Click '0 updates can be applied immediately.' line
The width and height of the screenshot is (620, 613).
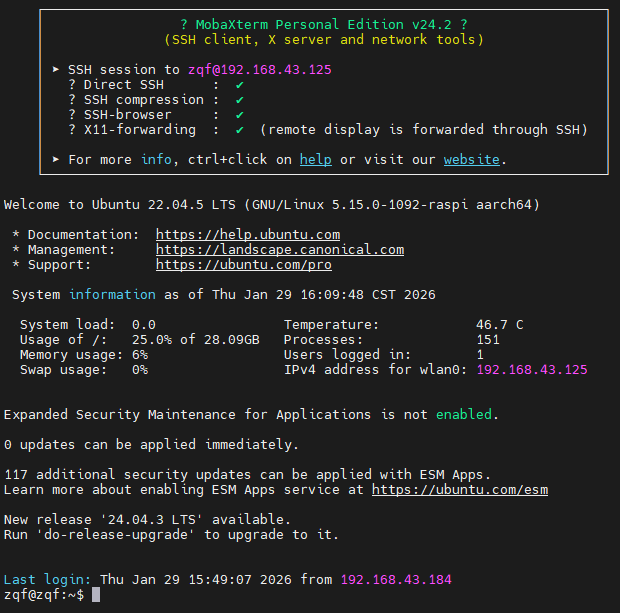[x=151, y=445]
